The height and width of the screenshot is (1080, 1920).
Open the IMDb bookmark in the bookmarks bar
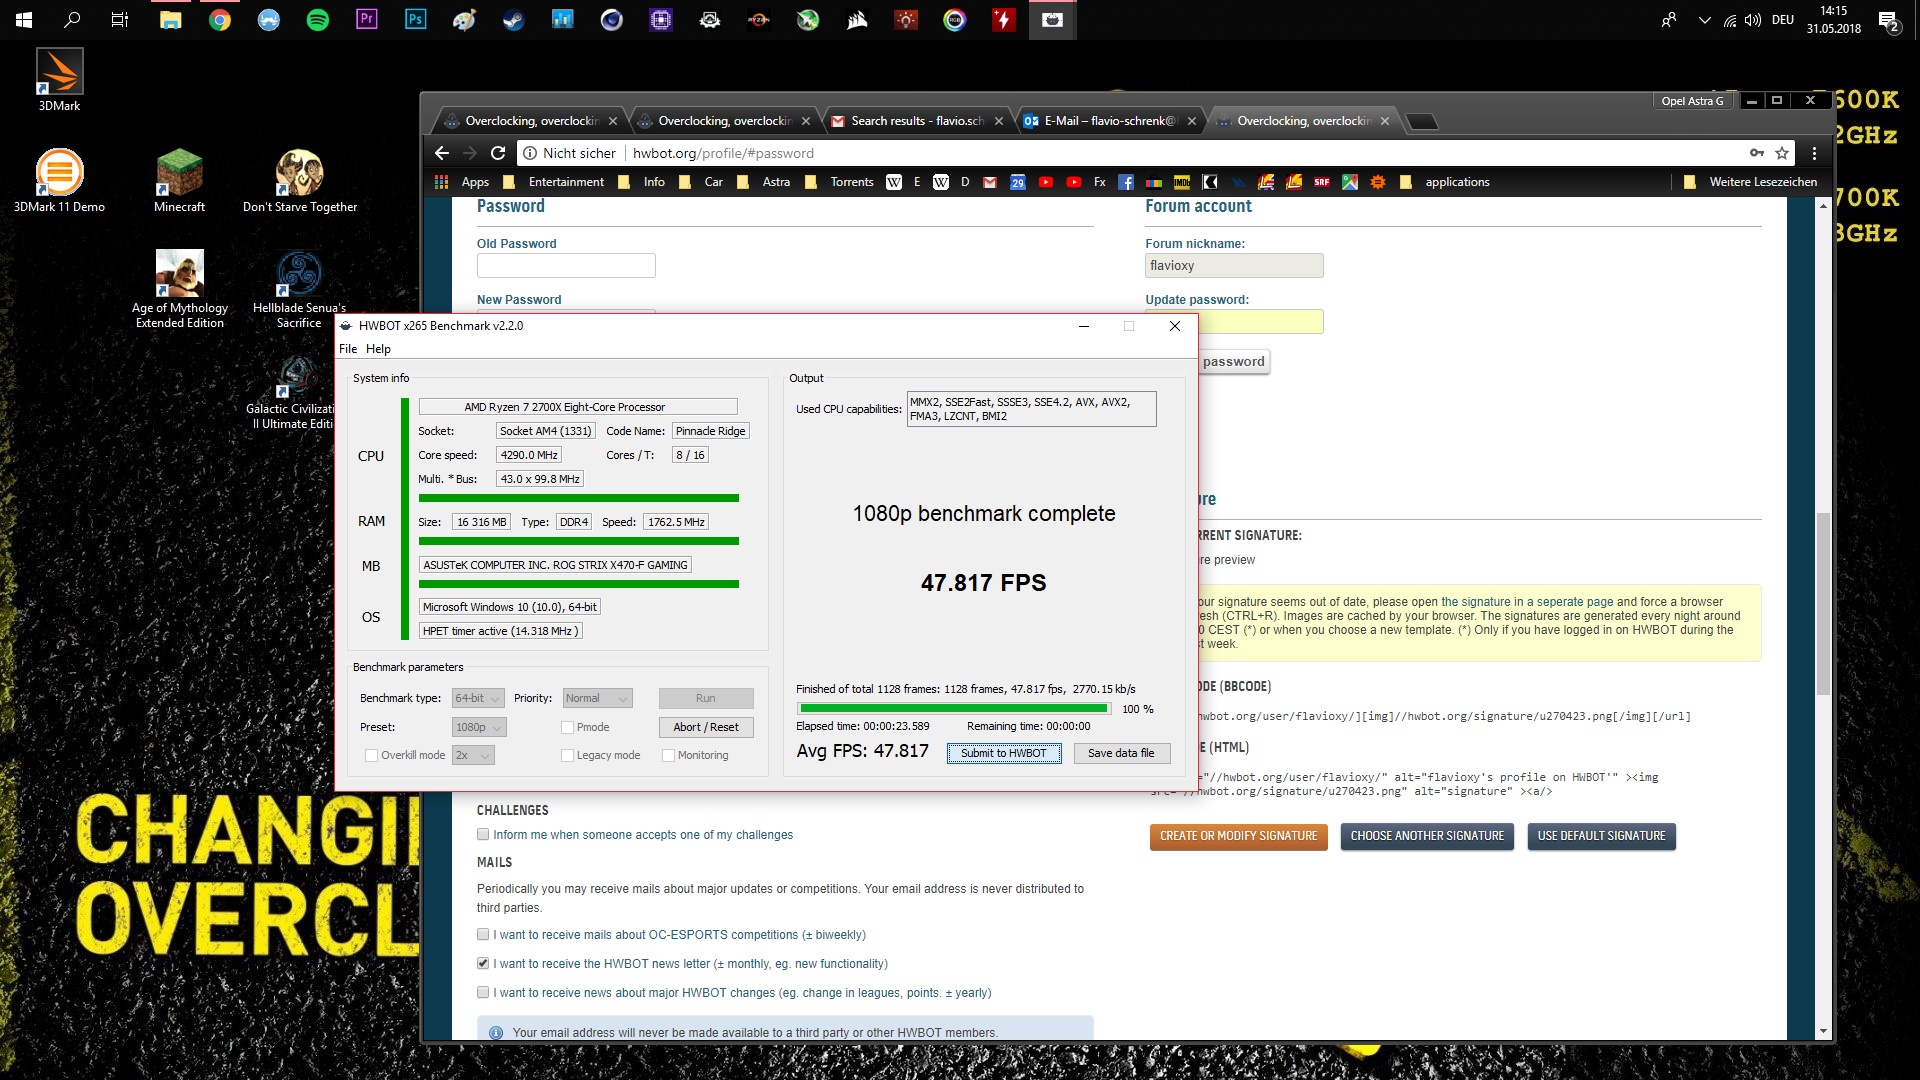pos(1182,182)
